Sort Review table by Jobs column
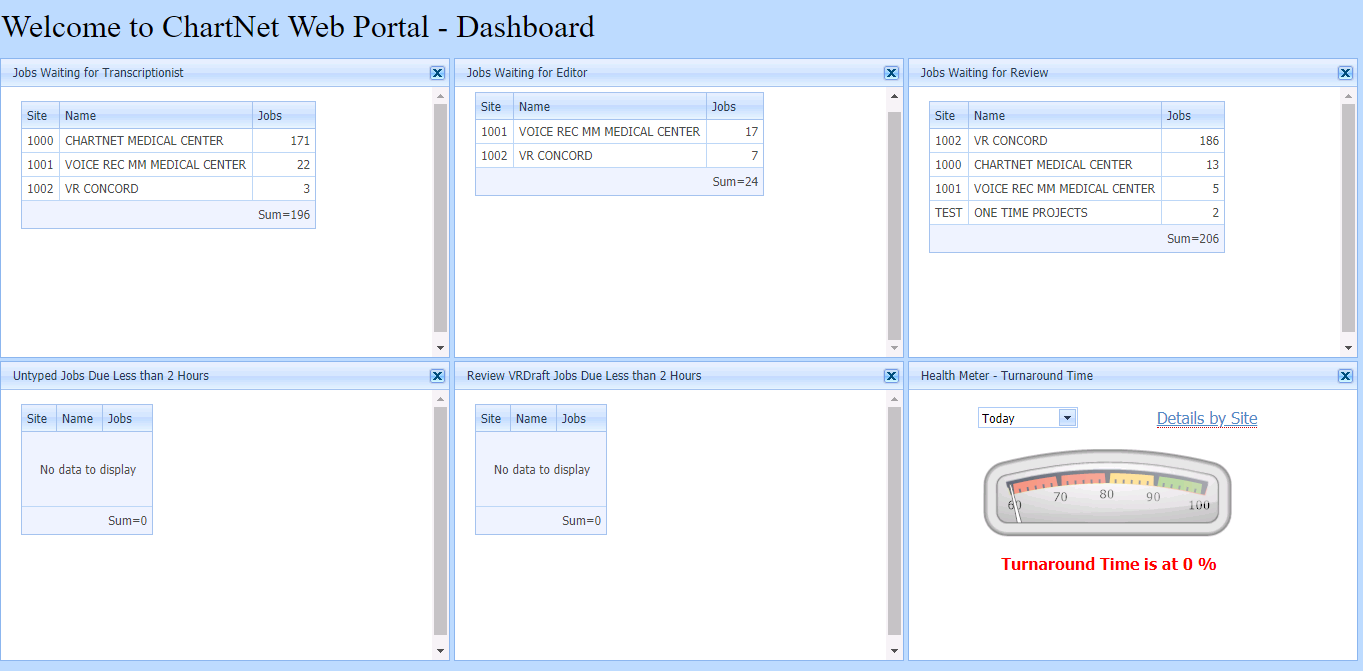1363x671 pixels. click(1193, 115)
